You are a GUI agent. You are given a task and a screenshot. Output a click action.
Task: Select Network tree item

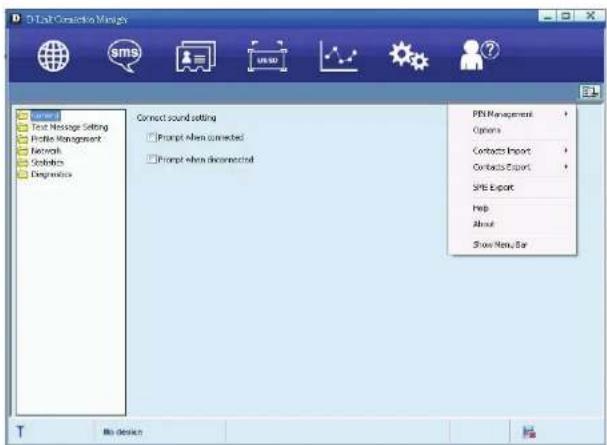pyautogui.click(x=46, y=151)
